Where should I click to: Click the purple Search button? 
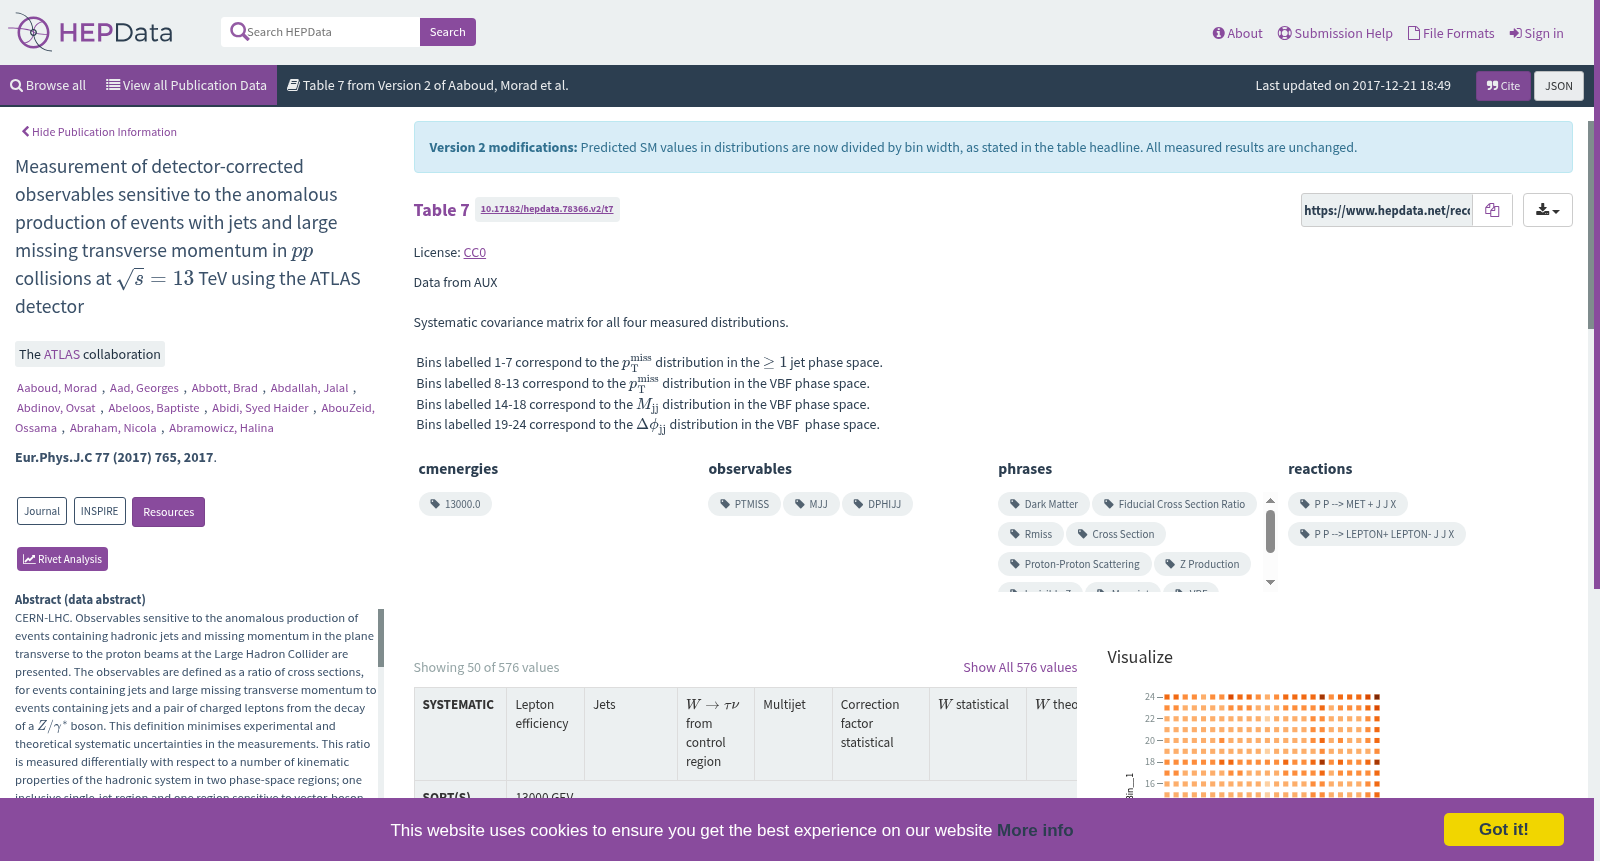click(x=447, y=32)
